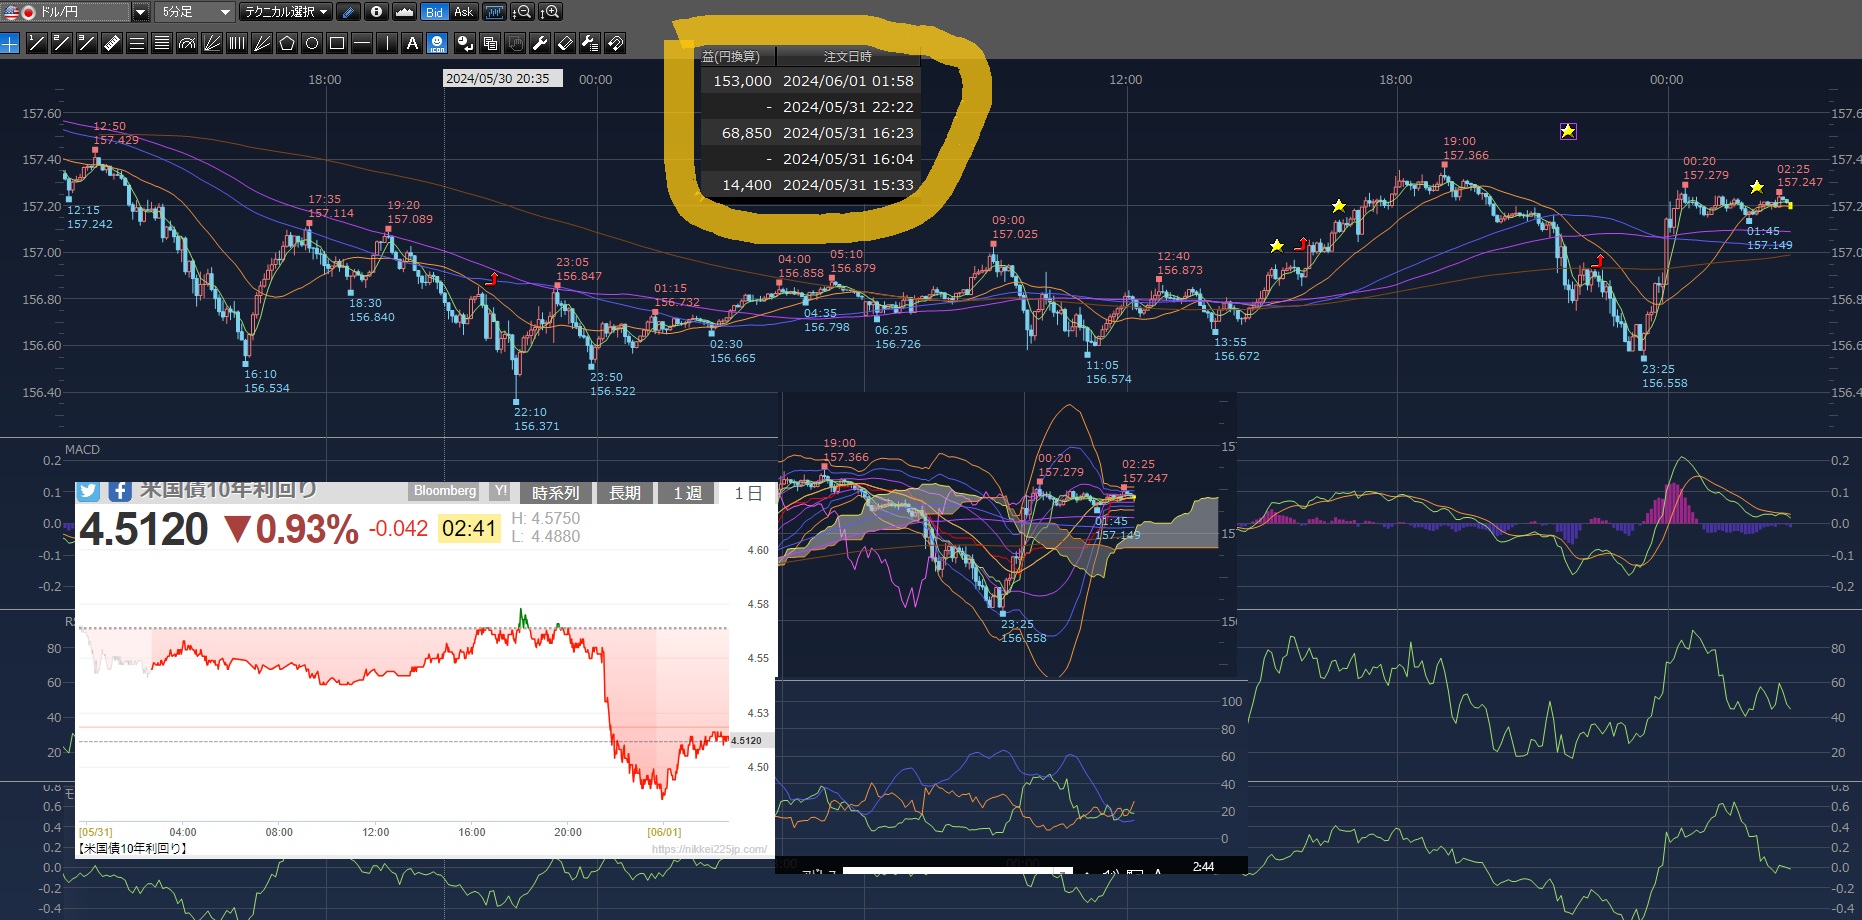
Task: Select the Fibonacci fan lines tool
Action: pyautogui.click(x=212, y=43)
